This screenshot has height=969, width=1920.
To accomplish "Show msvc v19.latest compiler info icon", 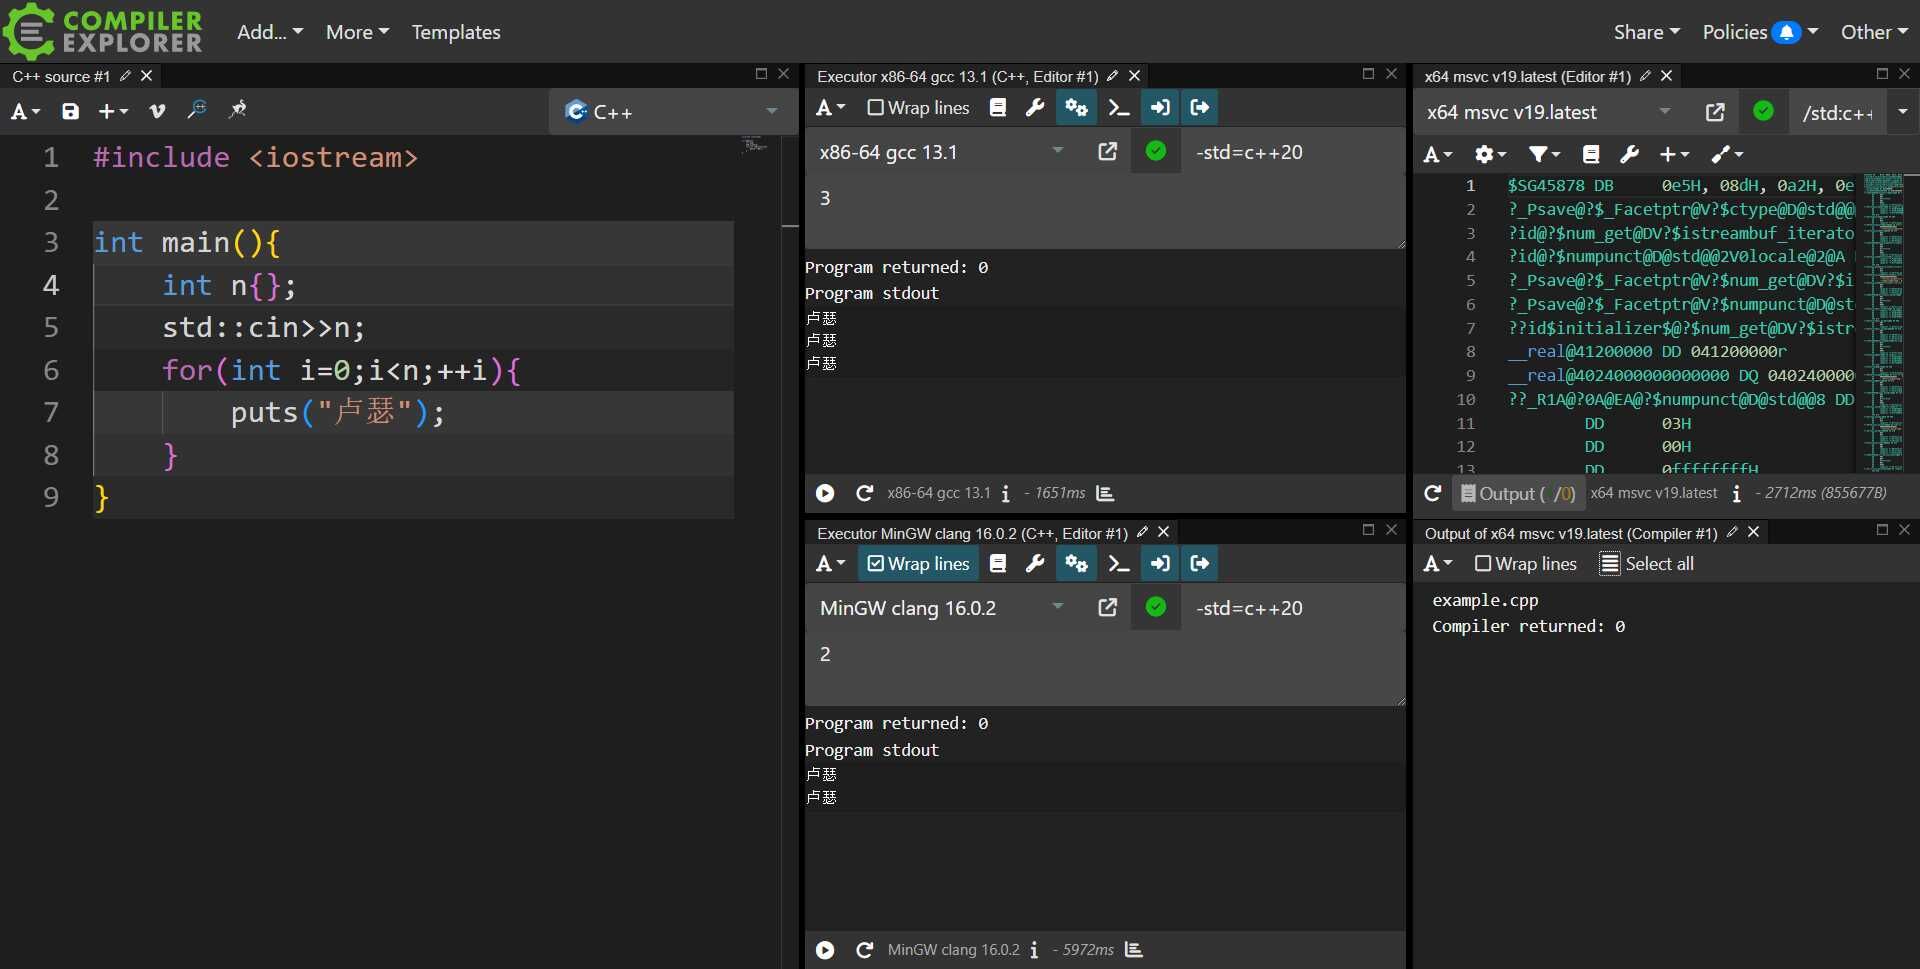I will coord(1737,494).
